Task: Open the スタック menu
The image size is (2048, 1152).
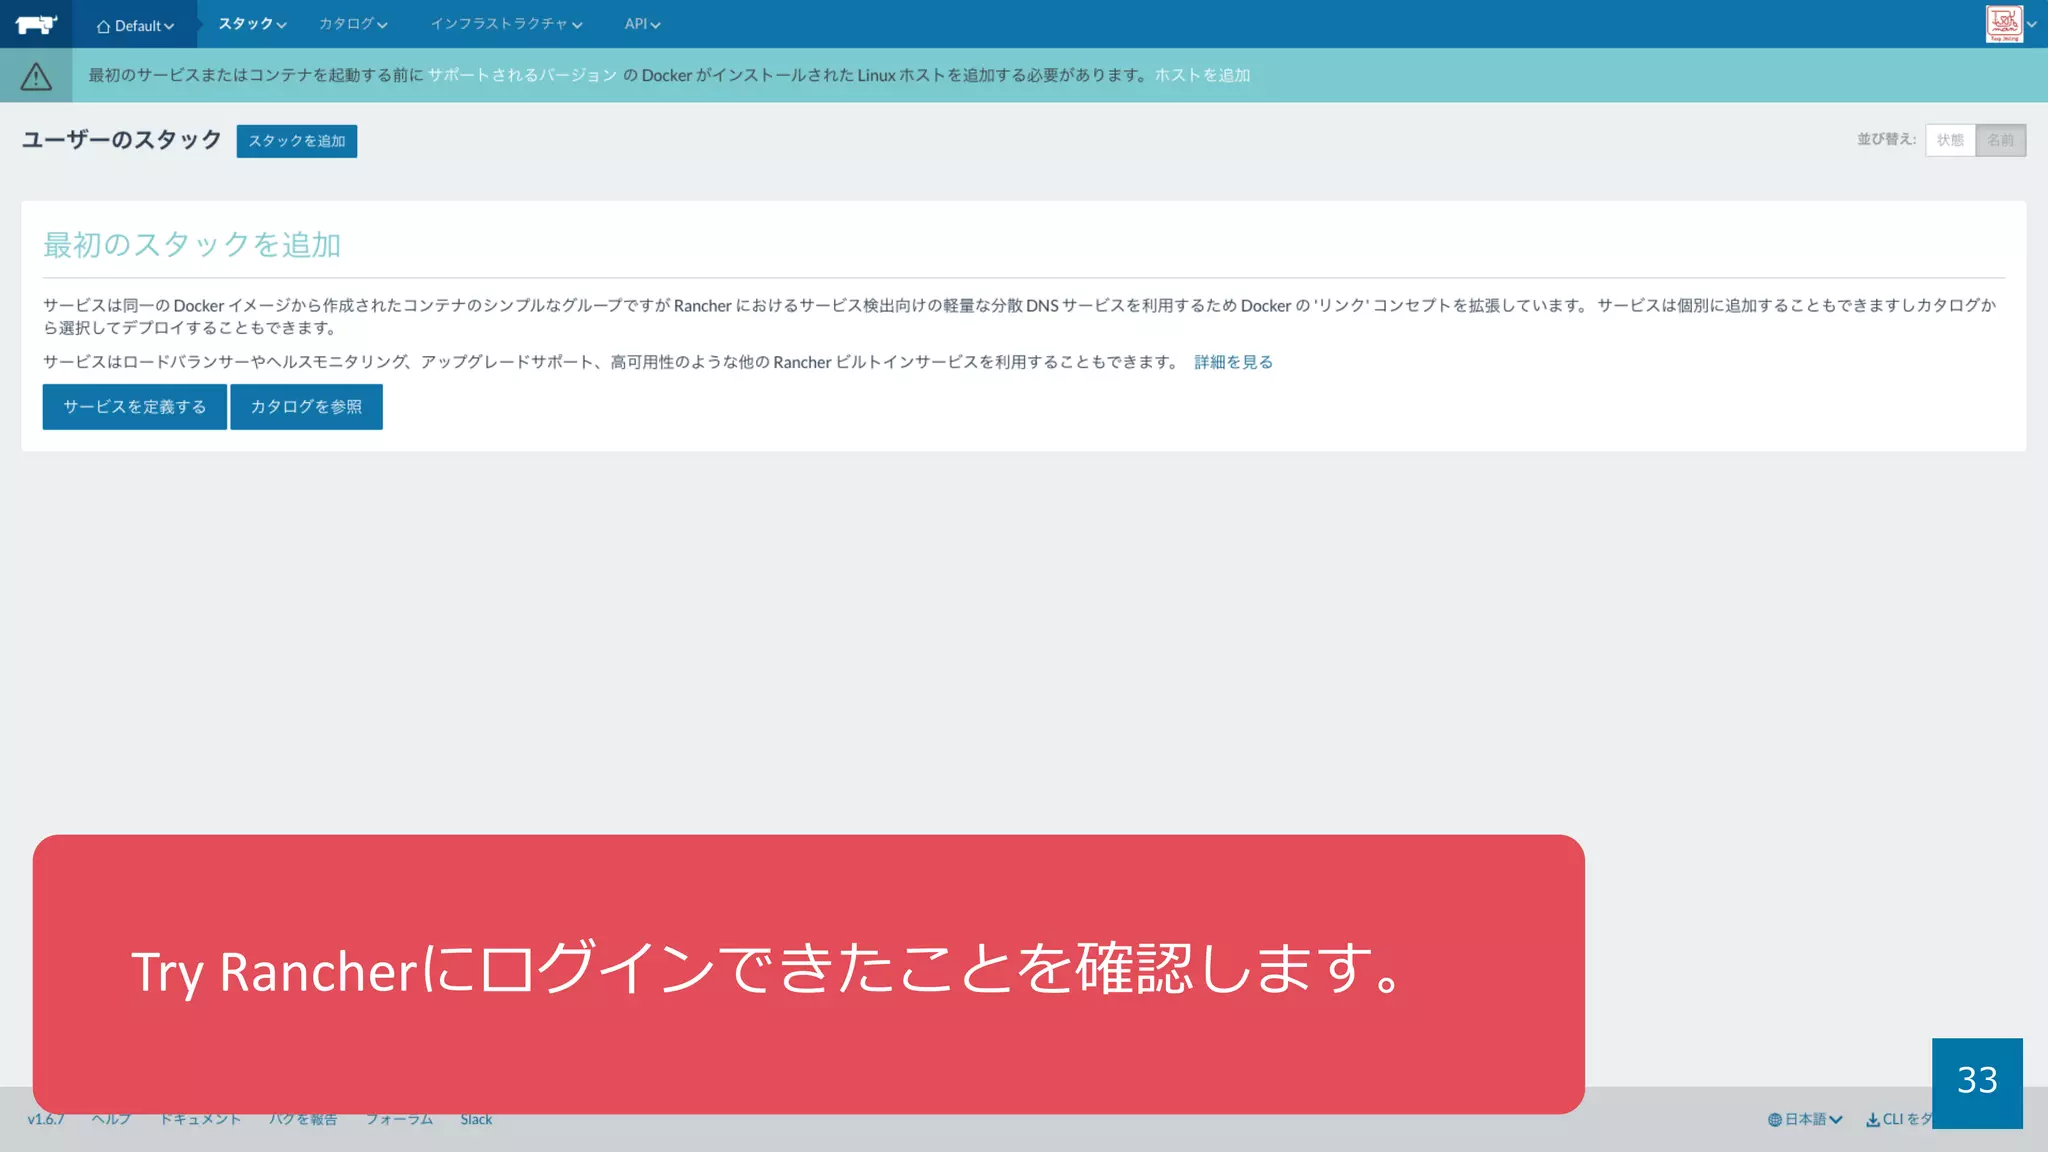Action: (x=252, y=24)
